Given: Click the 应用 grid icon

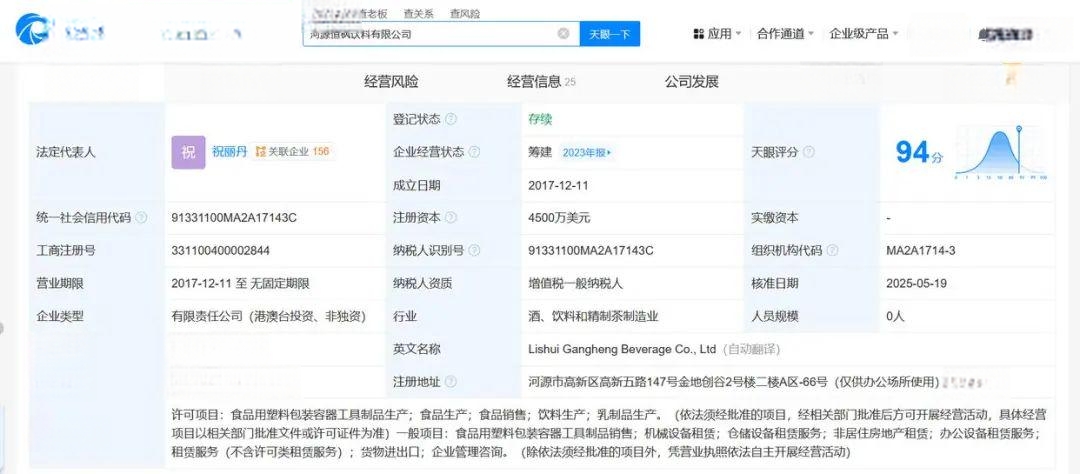Looking at the screenshot, I should pyautogui.click(x=698, y=34).
